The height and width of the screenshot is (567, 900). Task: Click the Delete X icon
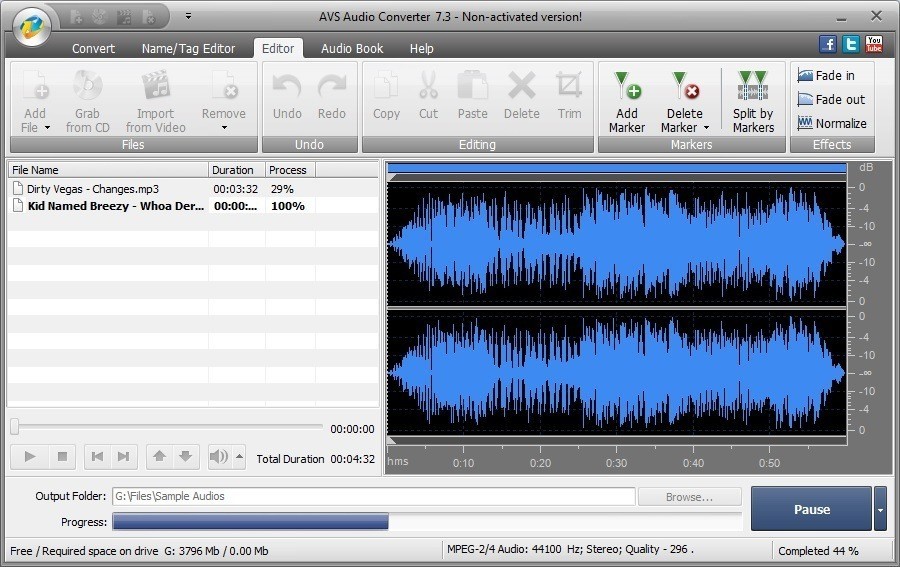tap(522, 86)
